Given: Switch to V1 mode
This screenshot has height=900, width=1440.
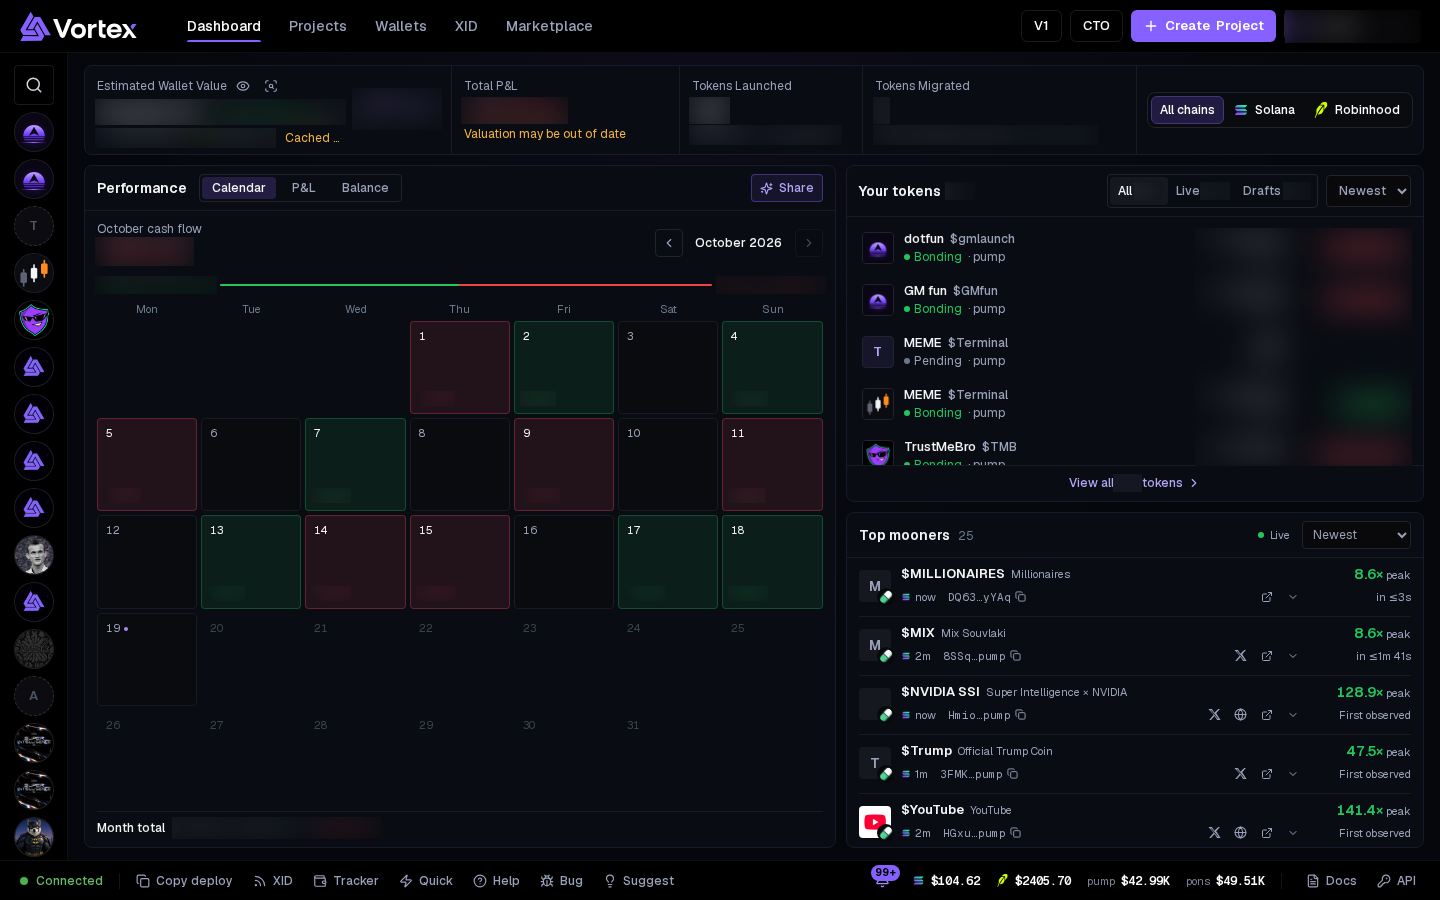Looking at the screenshot, I should click(1041, 26).
